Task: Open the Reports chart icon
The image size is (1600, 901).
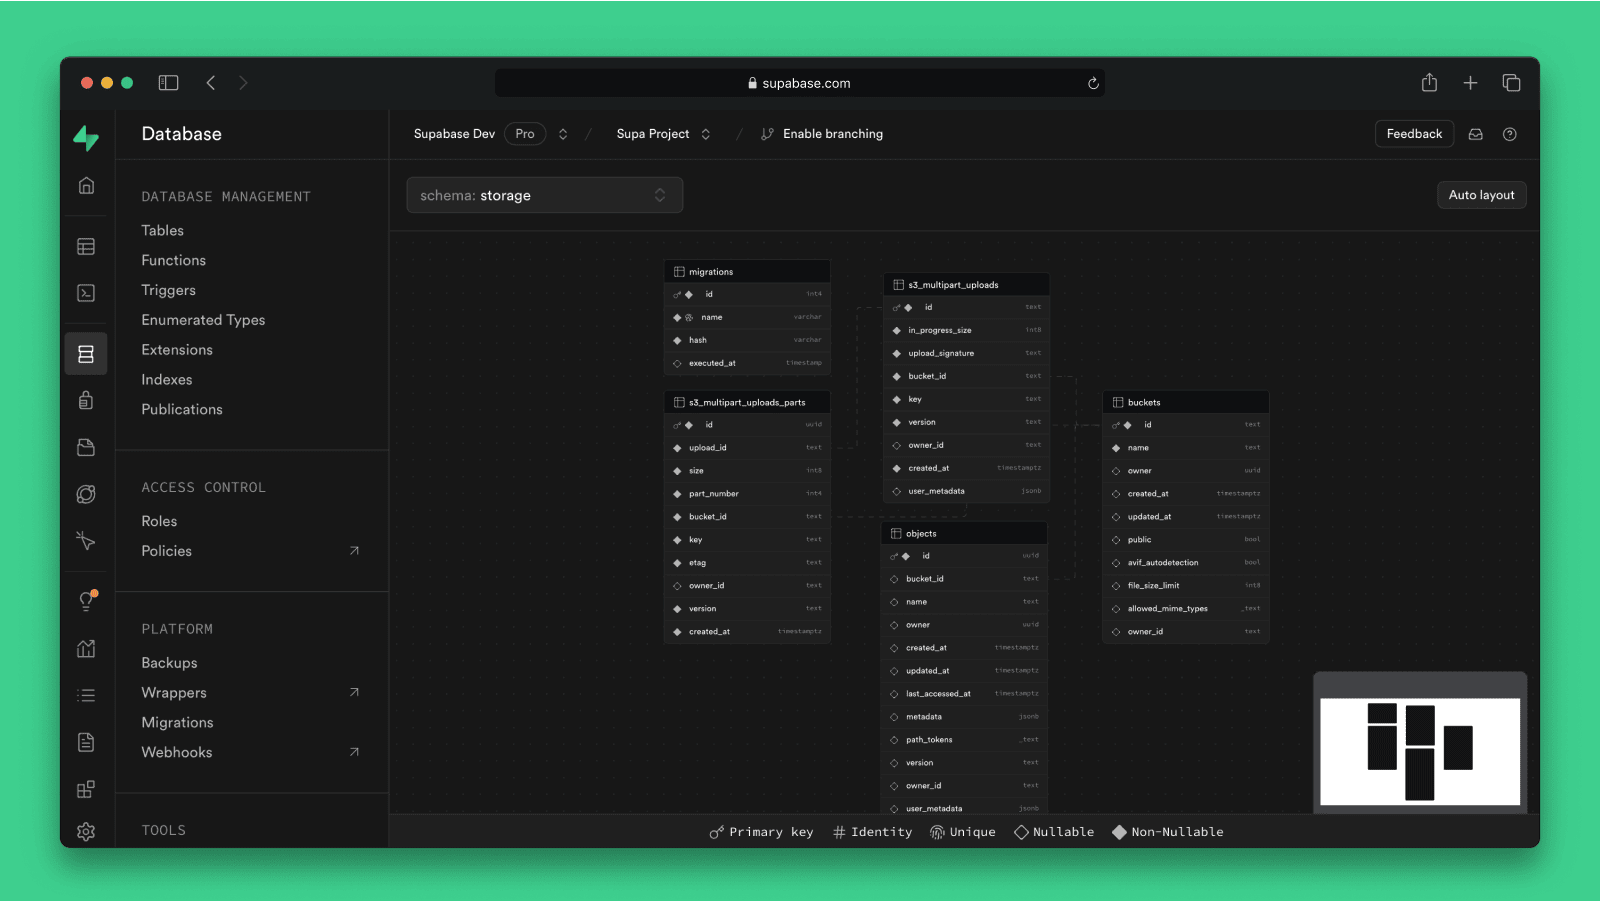Action: pos(86,649)
